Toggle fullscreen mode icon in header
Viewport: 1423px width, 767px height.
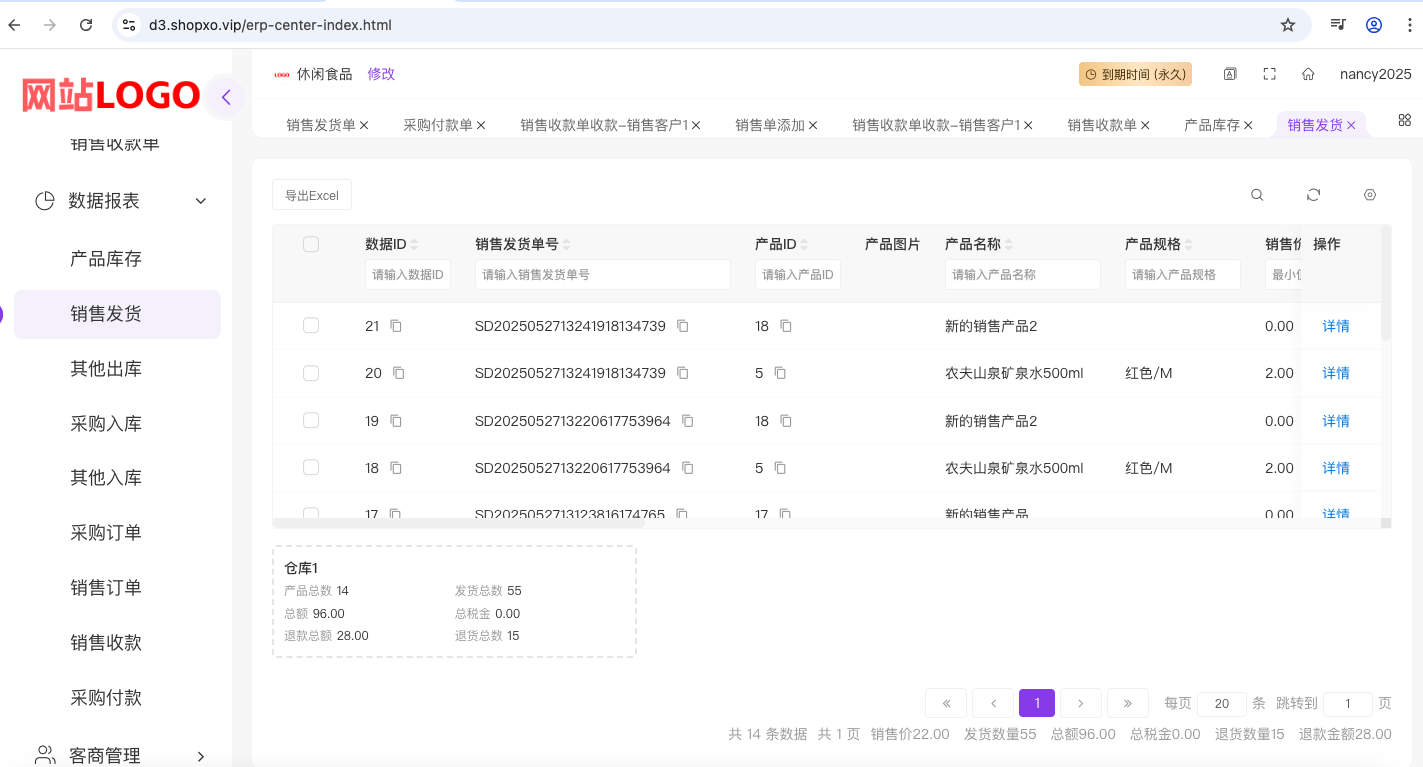(x=1270, y=74)
